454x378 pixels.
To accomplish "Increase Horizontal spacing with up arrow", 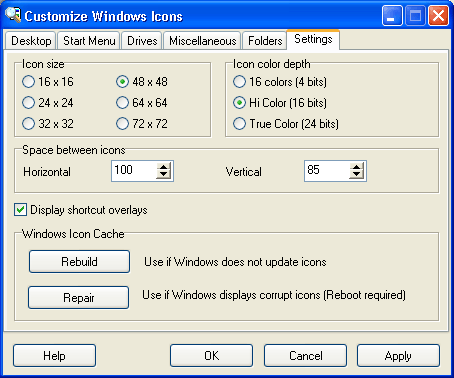I will pos(163,166).
